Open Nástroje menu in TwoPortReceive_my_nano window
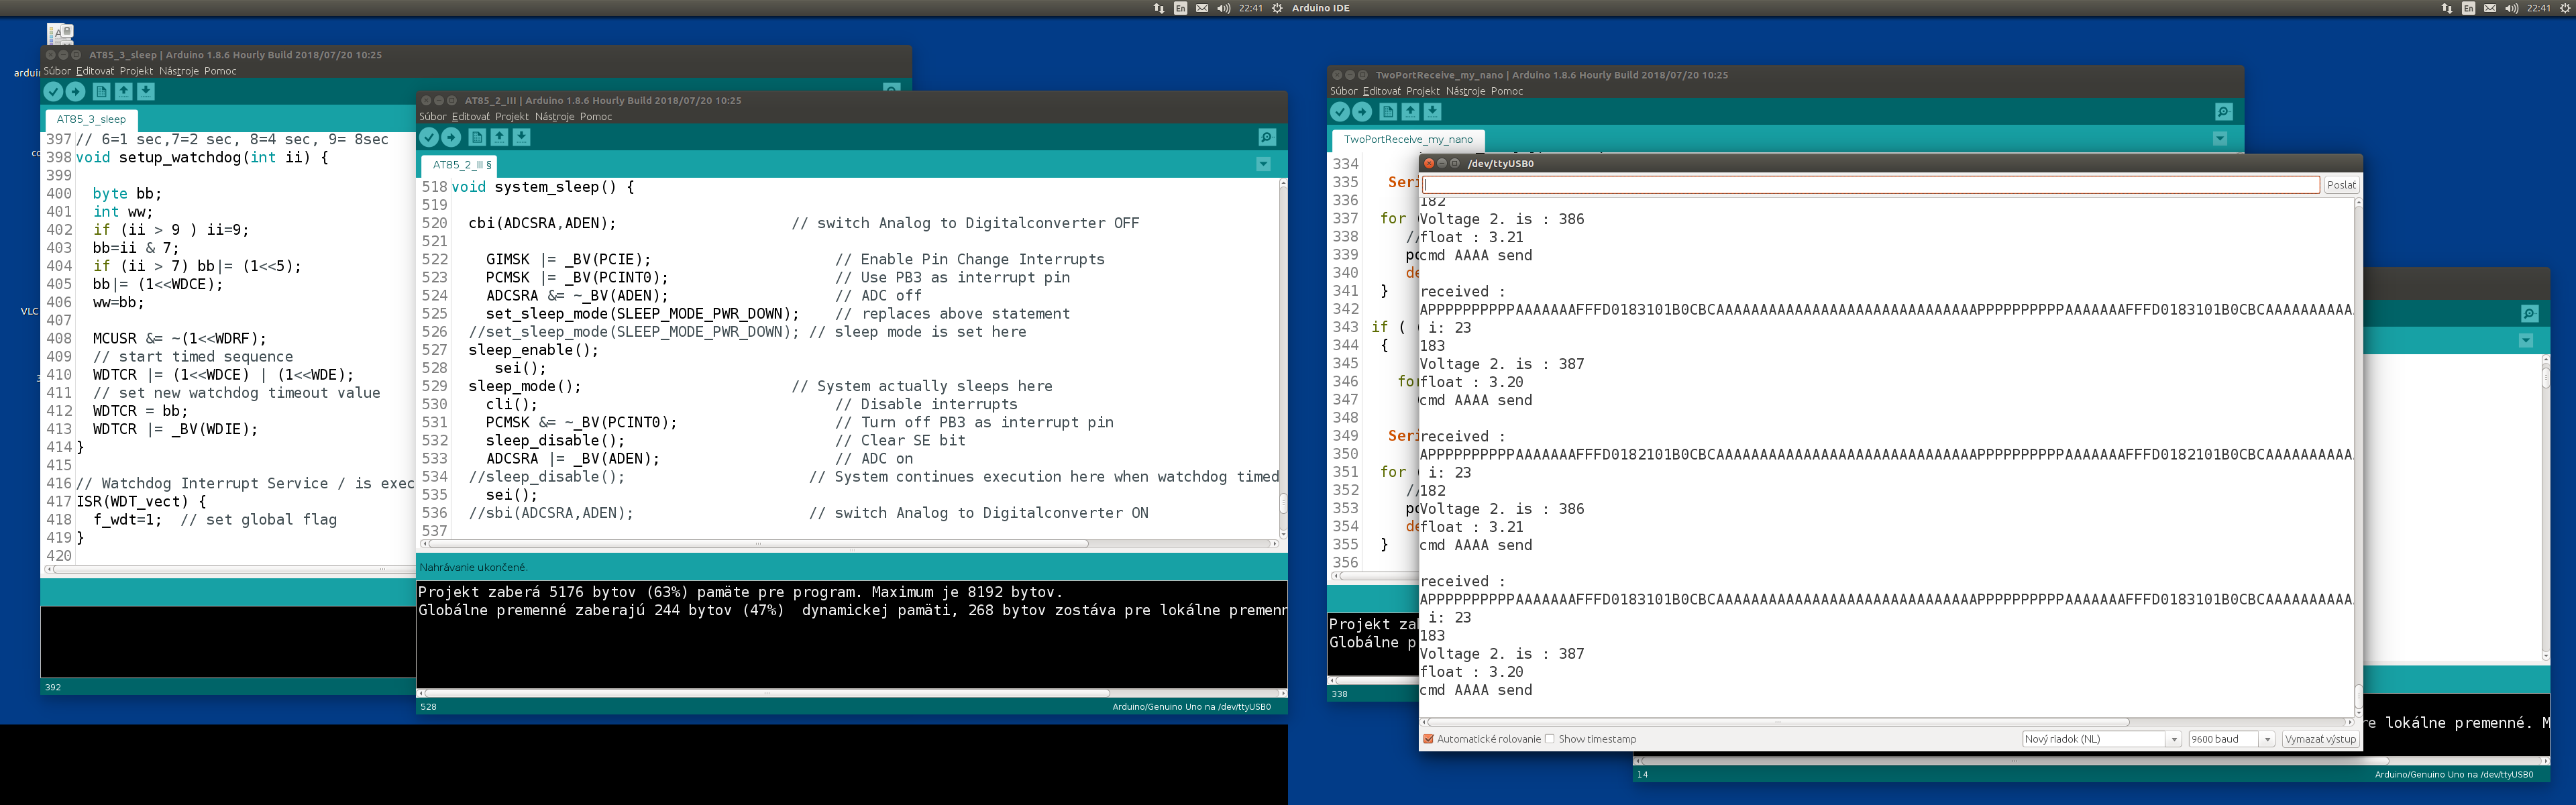Viewport: 2576px width, 805px height. 1466,91
